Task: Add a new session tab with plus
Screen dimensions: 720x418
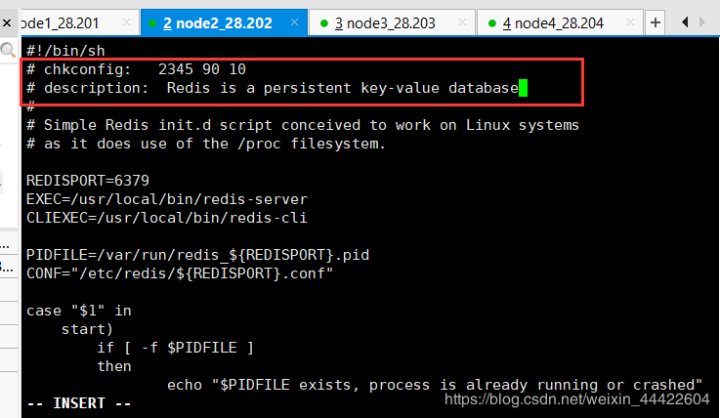Action: (x=655, y=22)
